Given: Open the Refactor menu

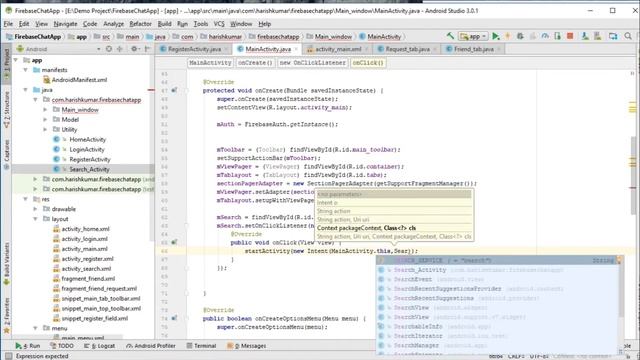Looking at the screenshot, I should pos(140,24).
